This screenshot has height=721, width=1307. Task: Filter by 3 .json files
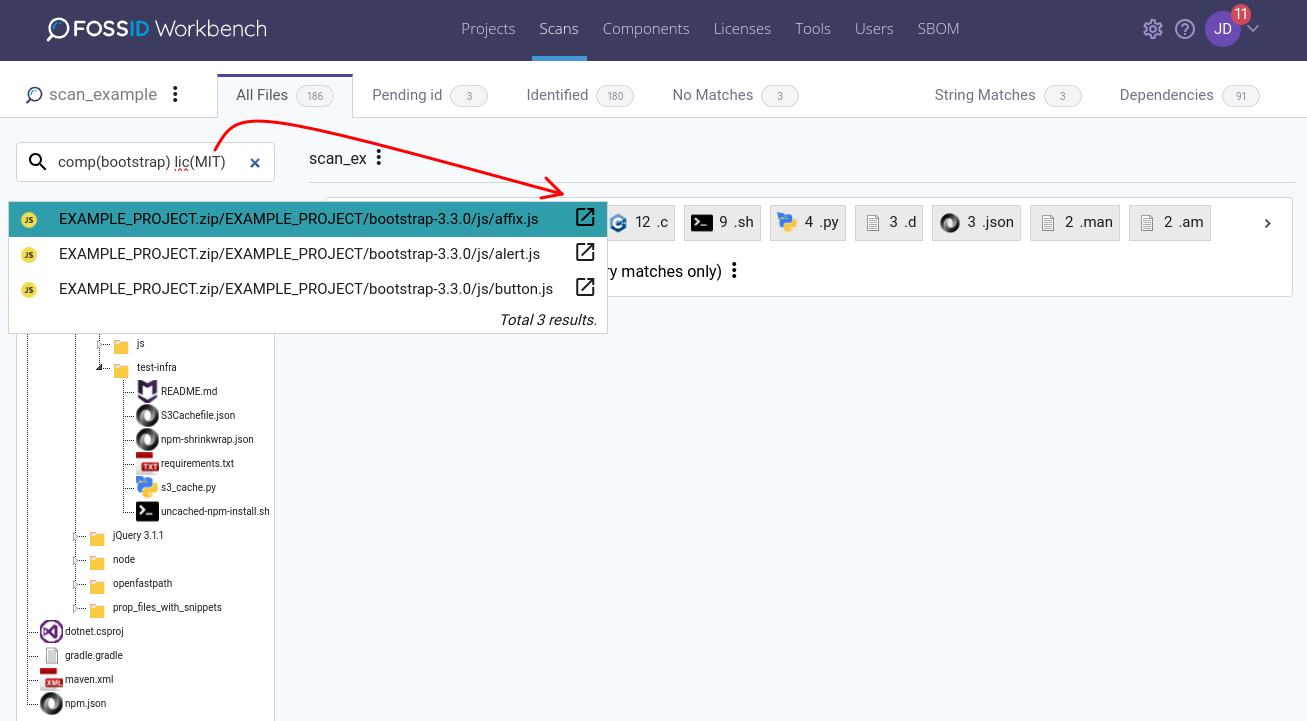(x=977, y=223)
